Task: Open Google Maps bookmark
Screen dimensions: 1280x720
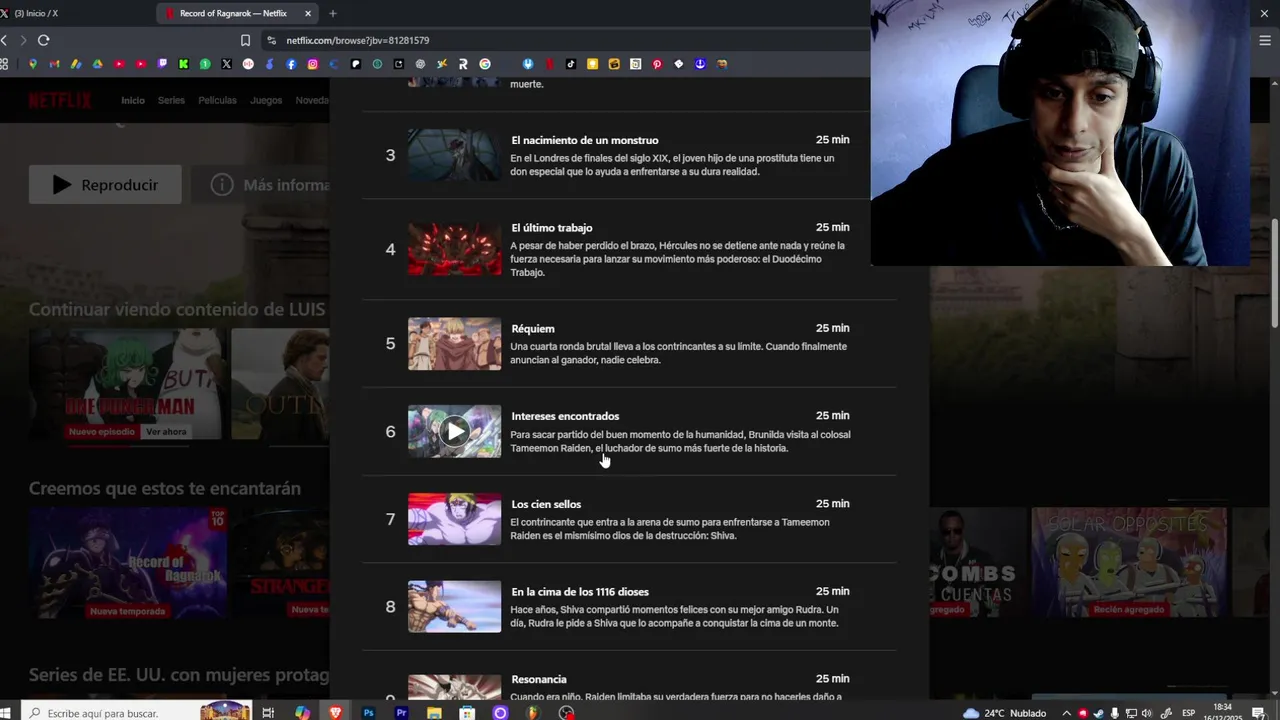Action: (x=32, y=64)
